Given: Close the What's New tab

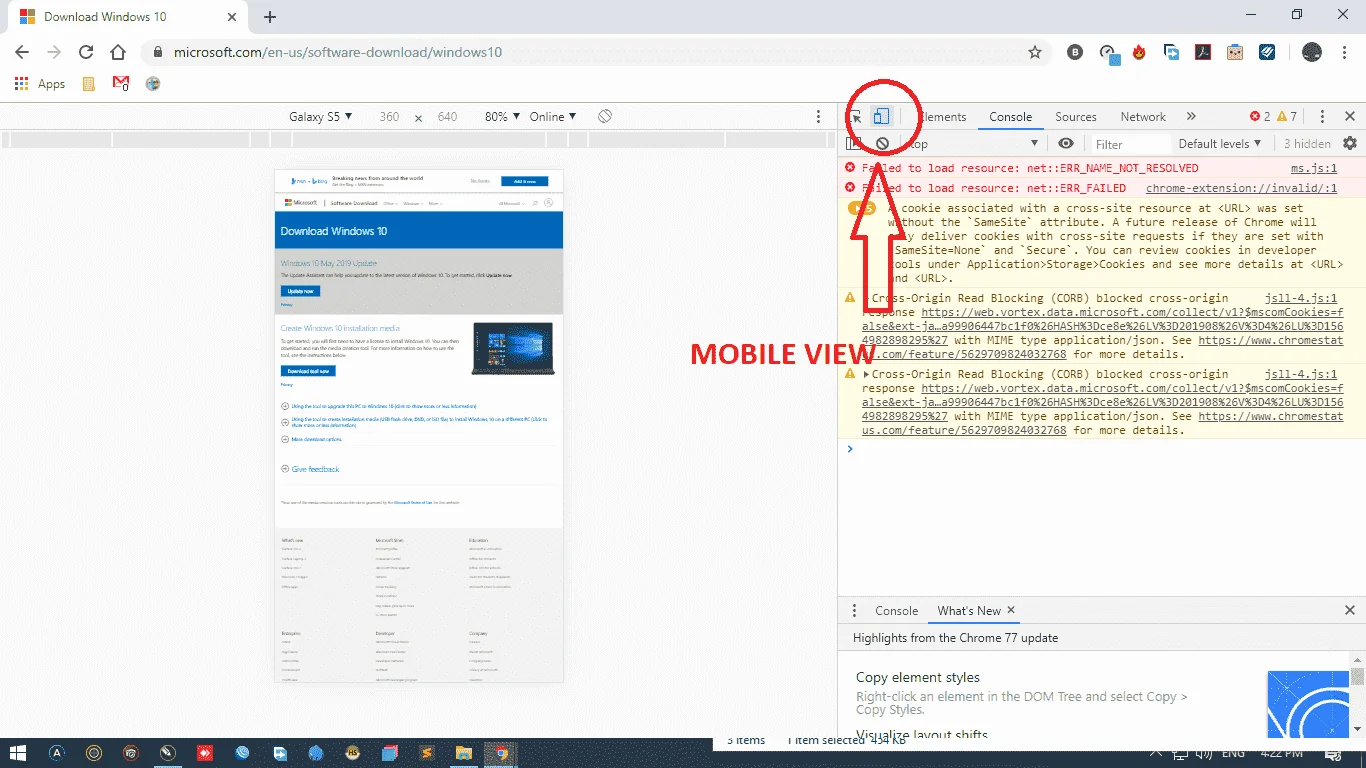Looking at the screenshot, I should [1011, 610].
